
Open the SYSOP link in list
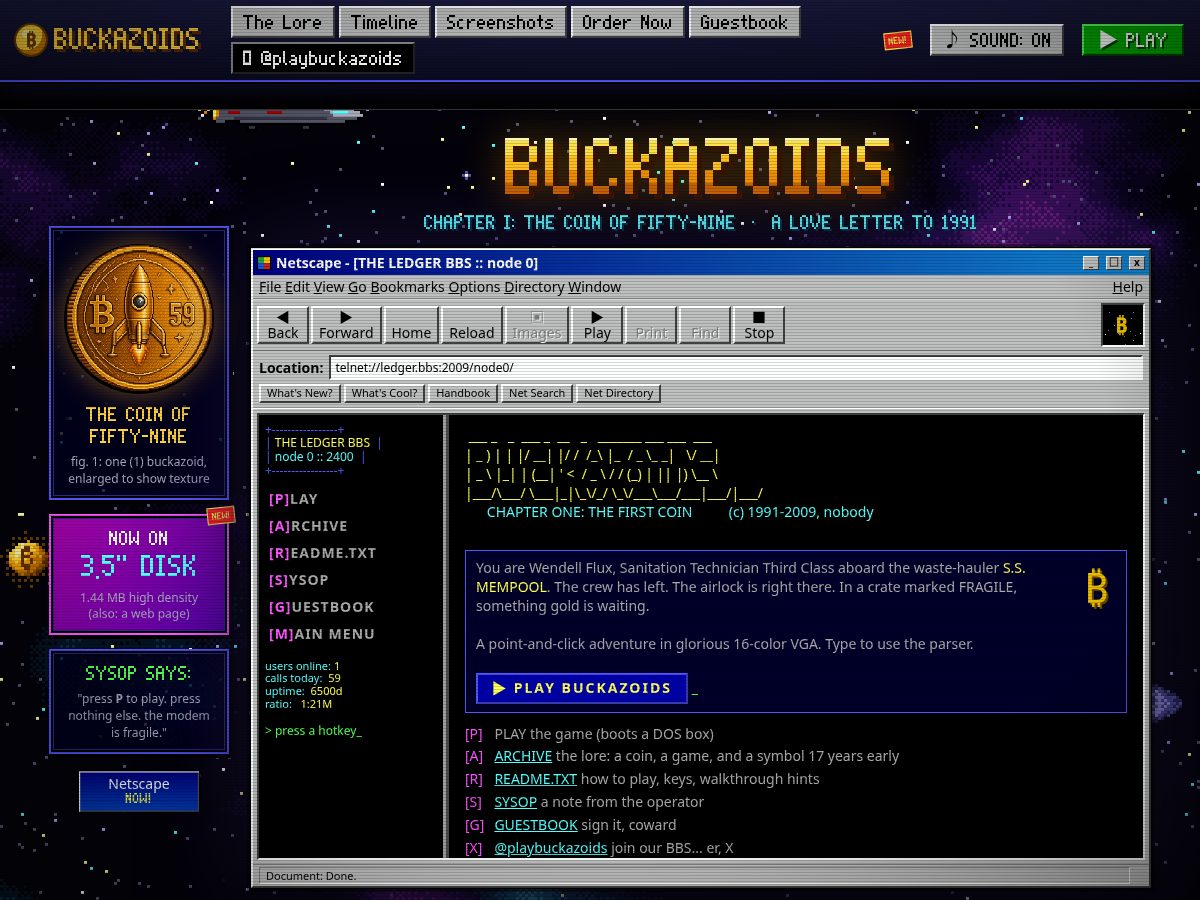[x=515, y=802]
